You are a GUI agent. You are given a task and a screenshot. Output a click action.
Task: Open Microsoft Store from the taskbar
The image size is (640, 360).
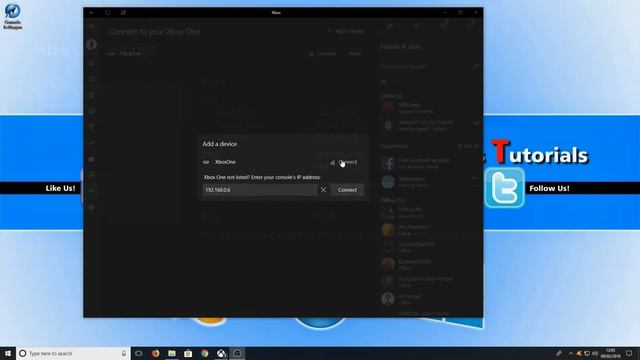[x=188, y=353]
